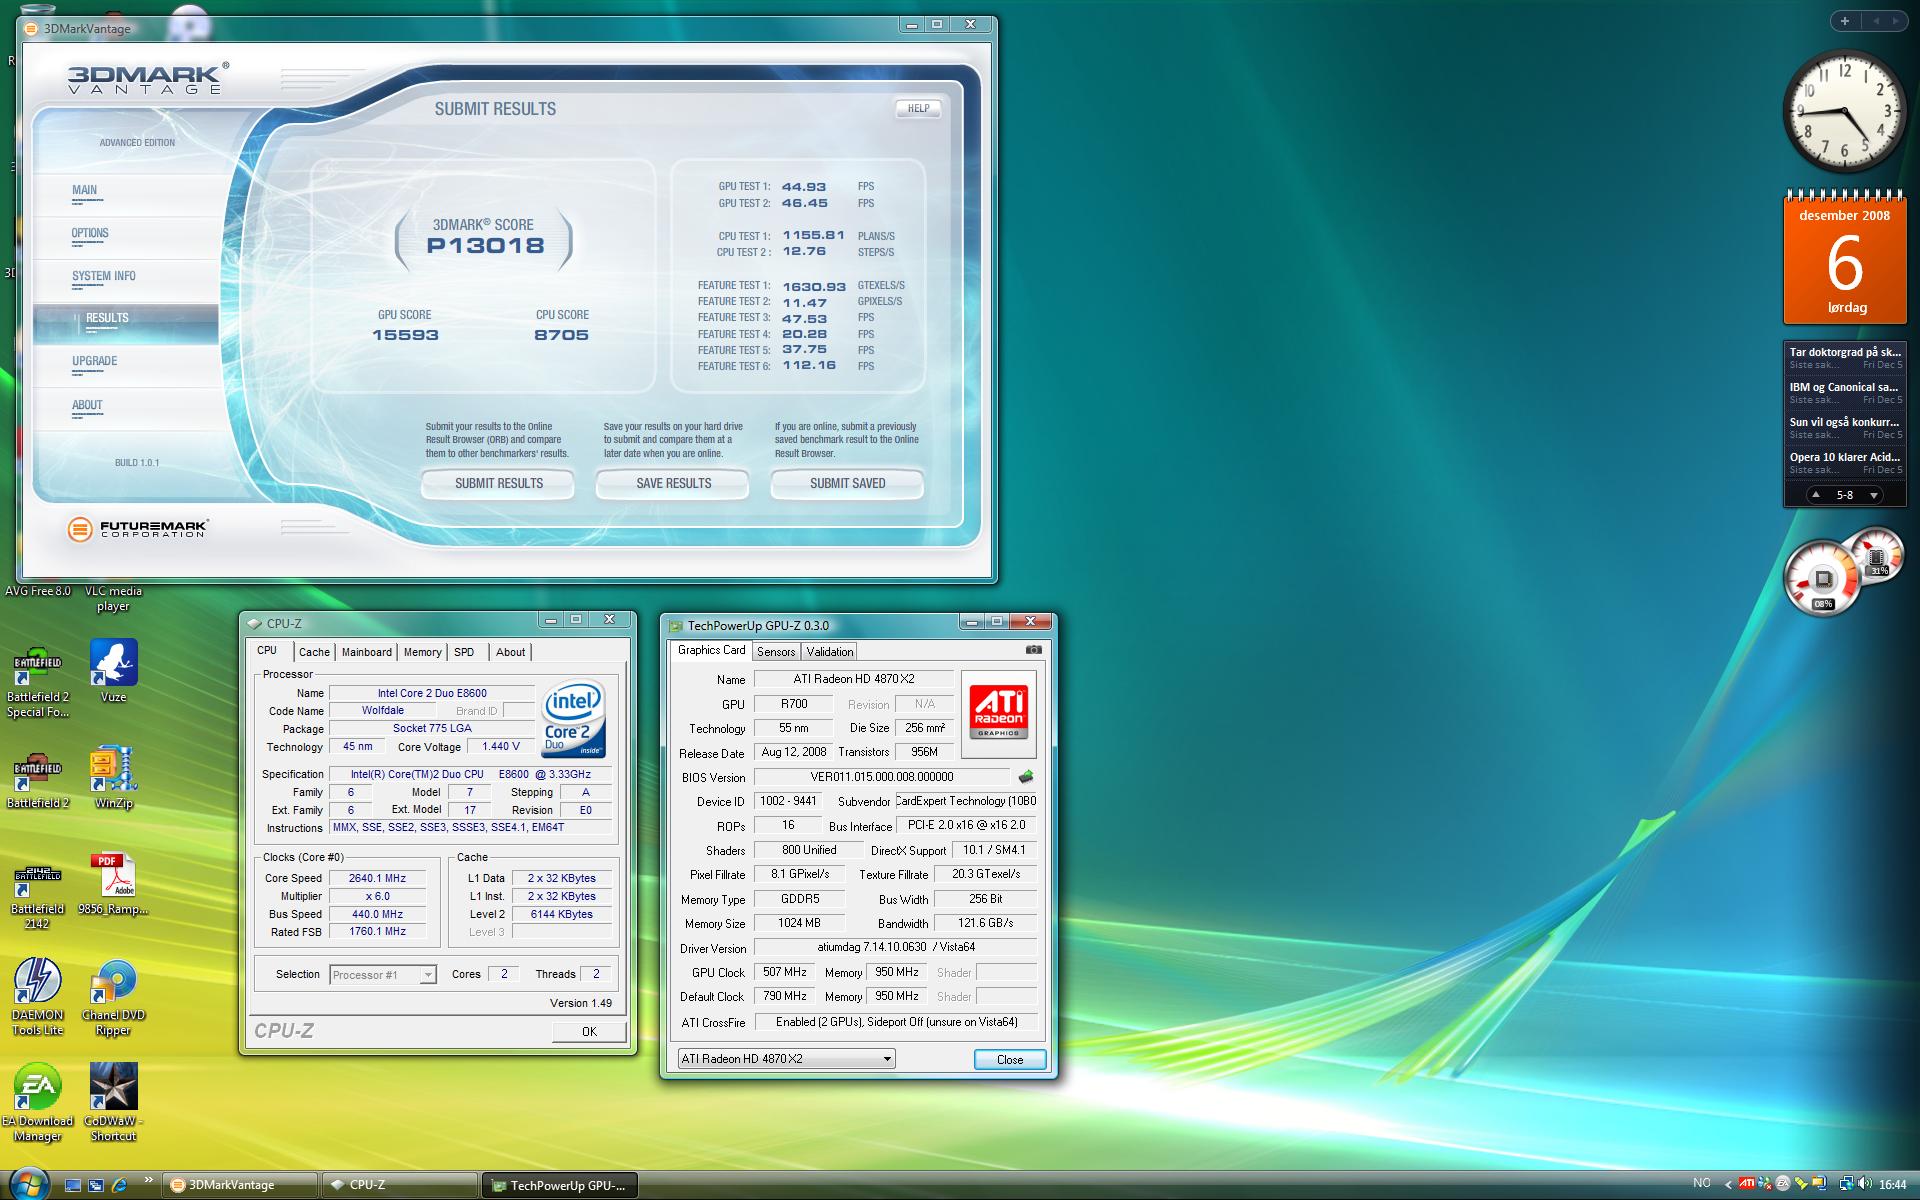
Task: Open the 'IBM og Canonical sa...' headline
Action: pyautogui.click(x=1845, y=392)
